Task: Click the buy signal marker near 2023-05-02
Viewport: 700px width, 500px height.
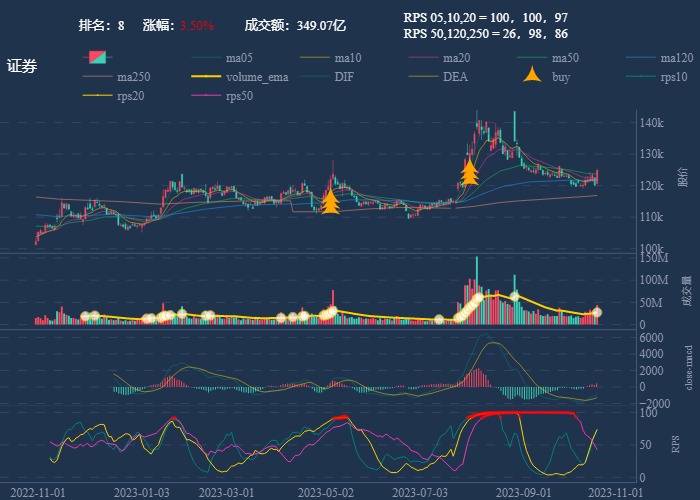Action: click(330, 202)
